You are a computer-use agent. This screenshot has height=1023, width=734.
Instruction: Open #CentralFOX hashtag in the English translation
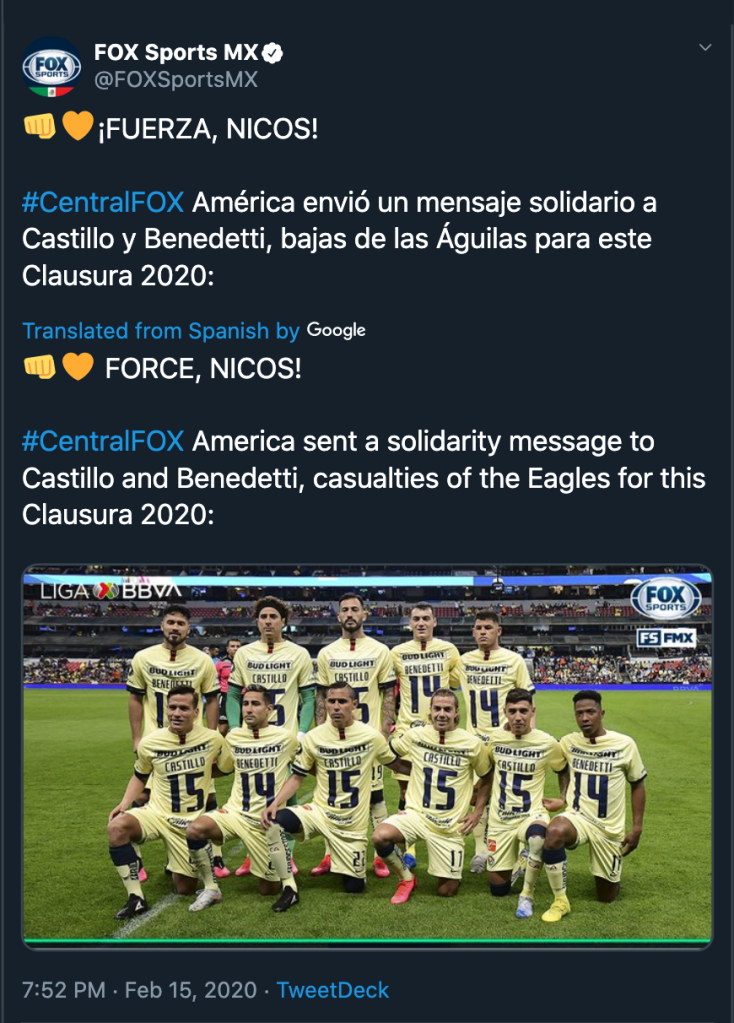[x=103, y=442]
